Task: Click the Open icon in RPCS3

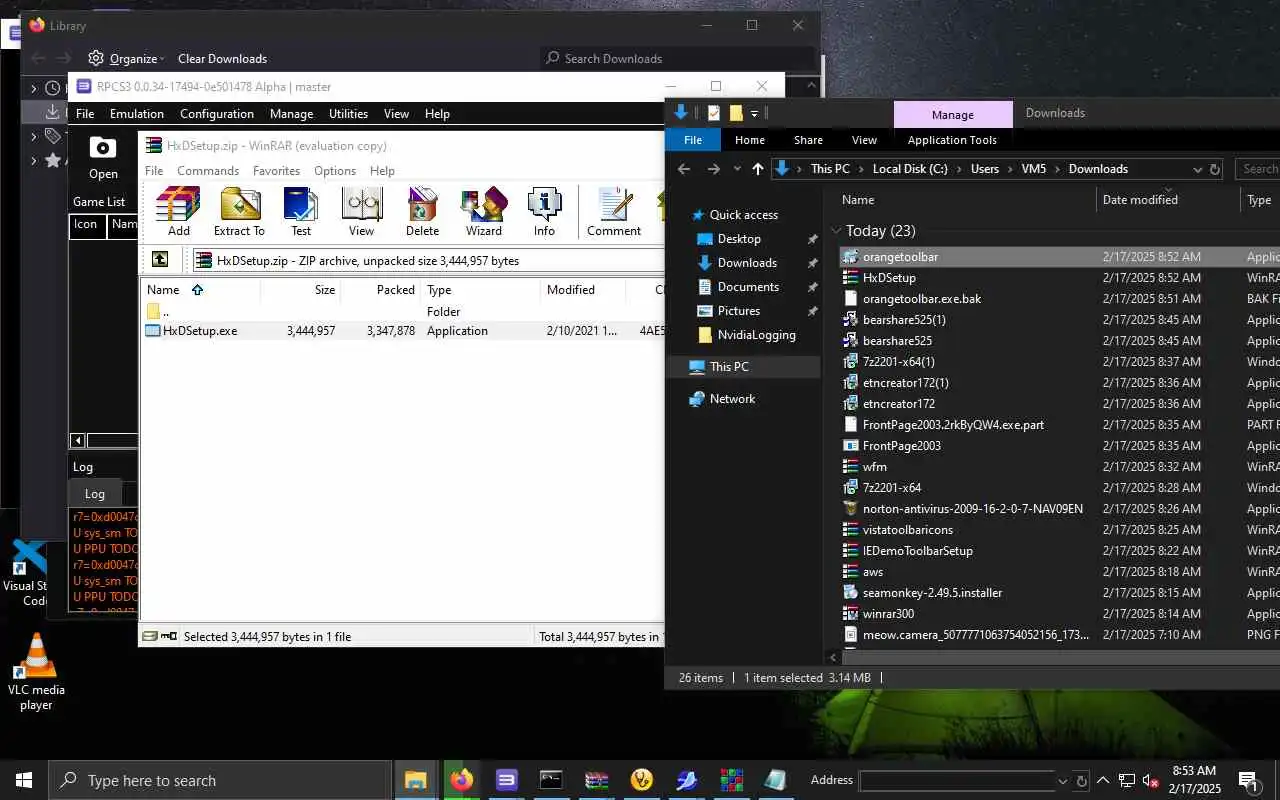Action: point(103,158)
